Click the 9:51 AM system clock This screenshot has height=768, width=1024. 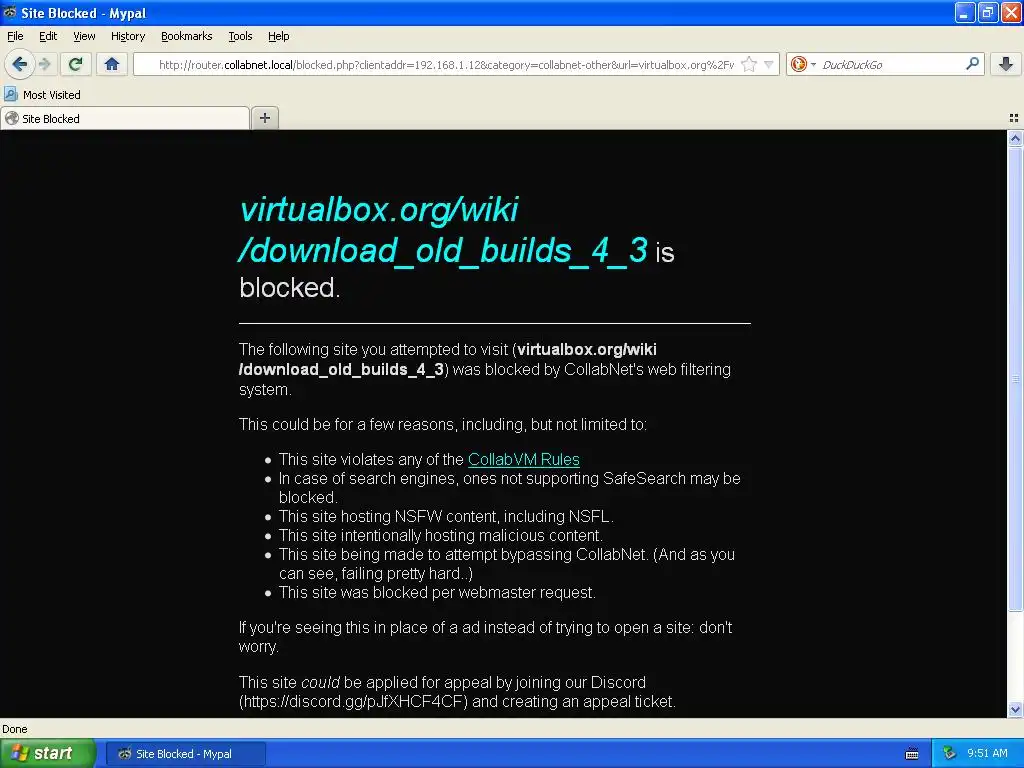[x=987, y=753]
